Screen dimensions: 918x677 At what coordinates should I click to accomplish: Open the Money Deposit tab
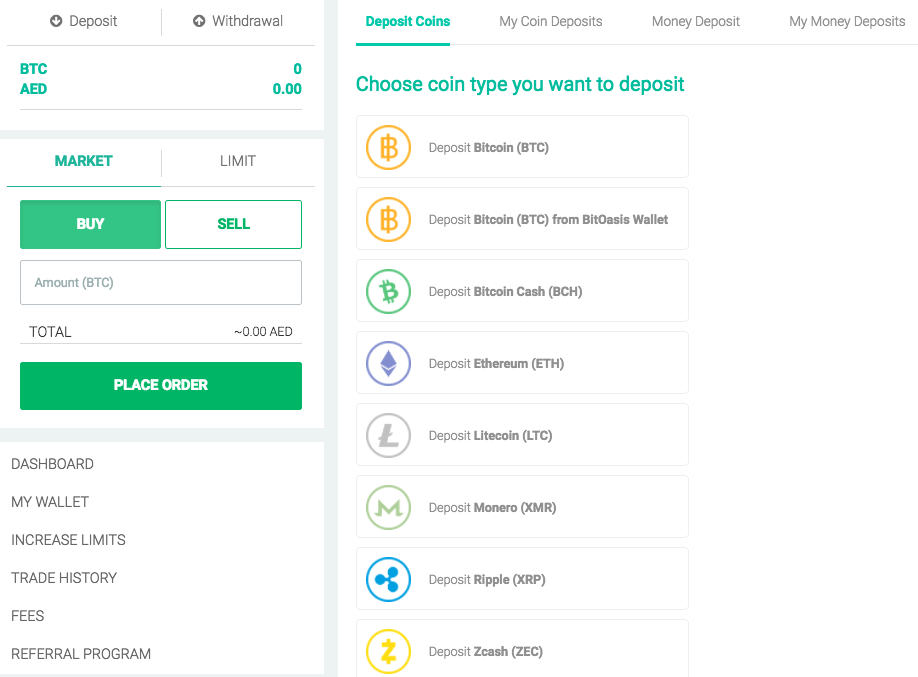(696, 22)
